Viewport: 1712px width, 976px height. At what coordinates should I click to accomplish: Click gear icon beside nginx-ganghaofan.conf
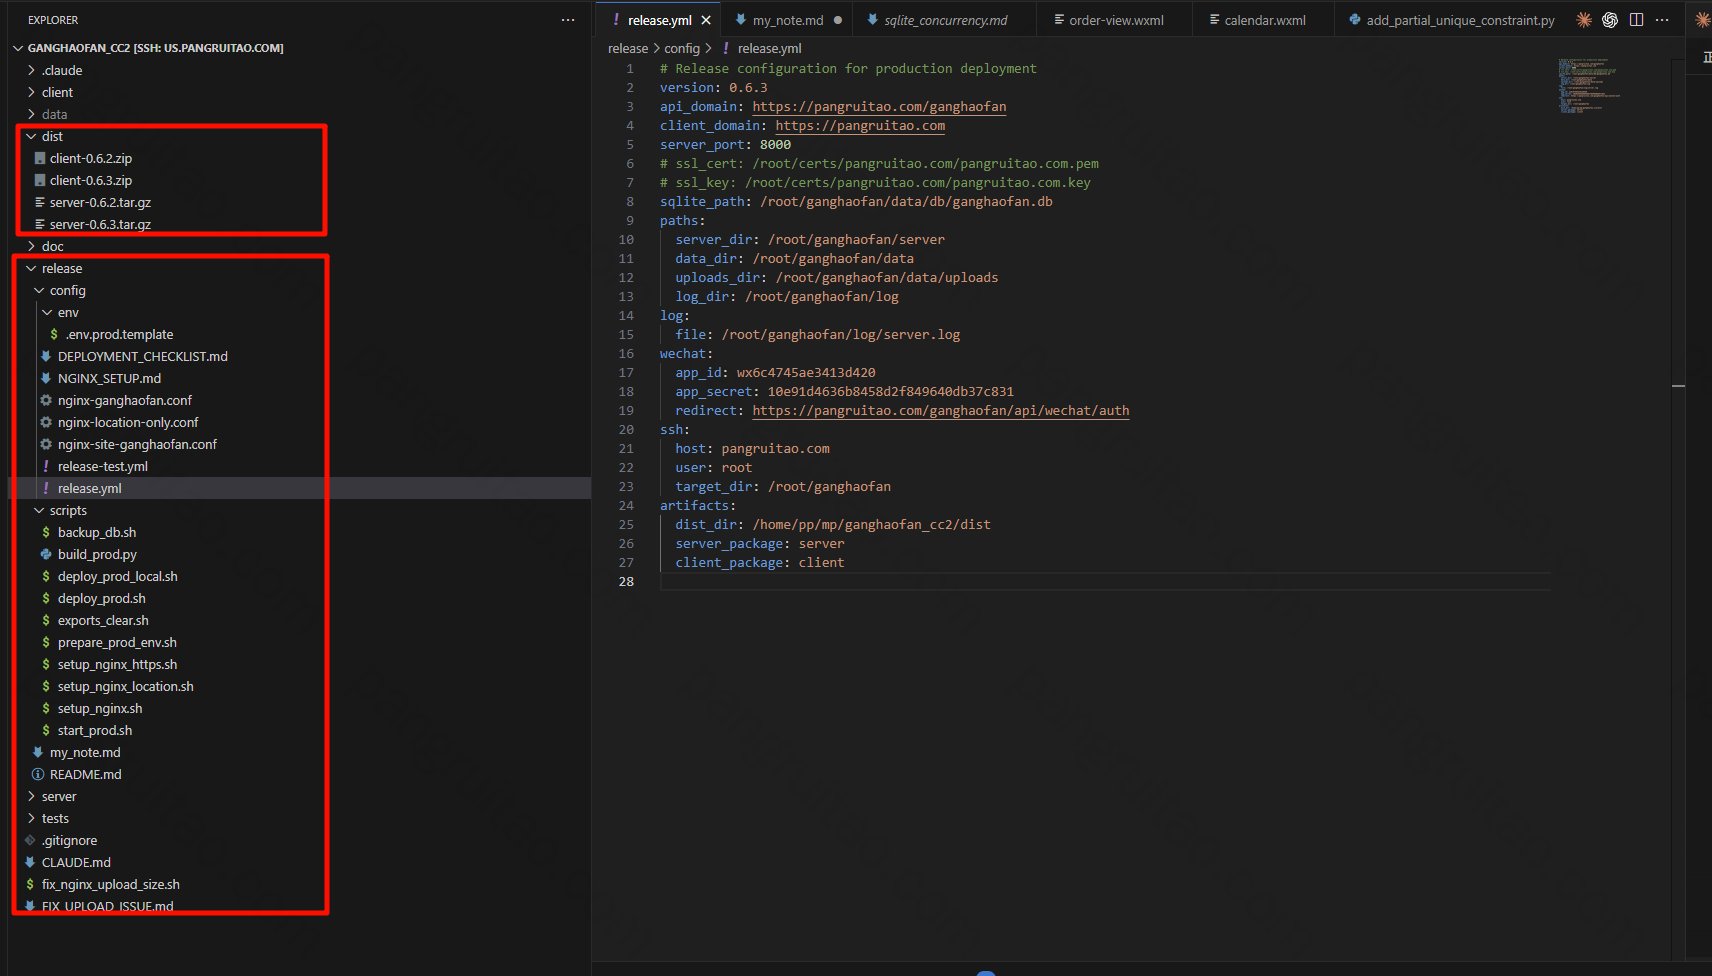[46, 400]
